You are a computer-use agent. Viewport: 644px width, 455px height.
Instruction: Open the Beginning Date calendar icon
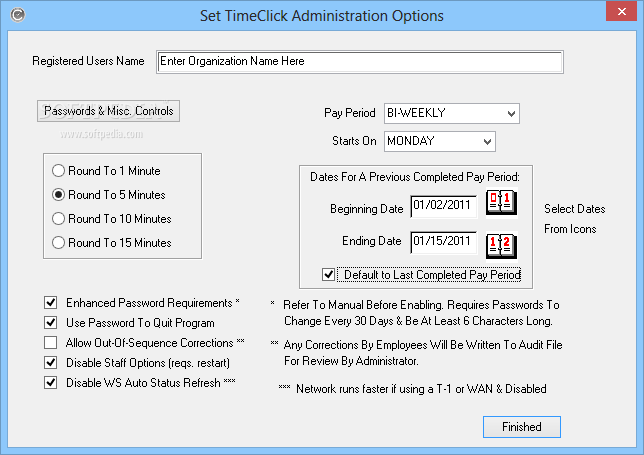pyautogui.click(x=501, y=203)
